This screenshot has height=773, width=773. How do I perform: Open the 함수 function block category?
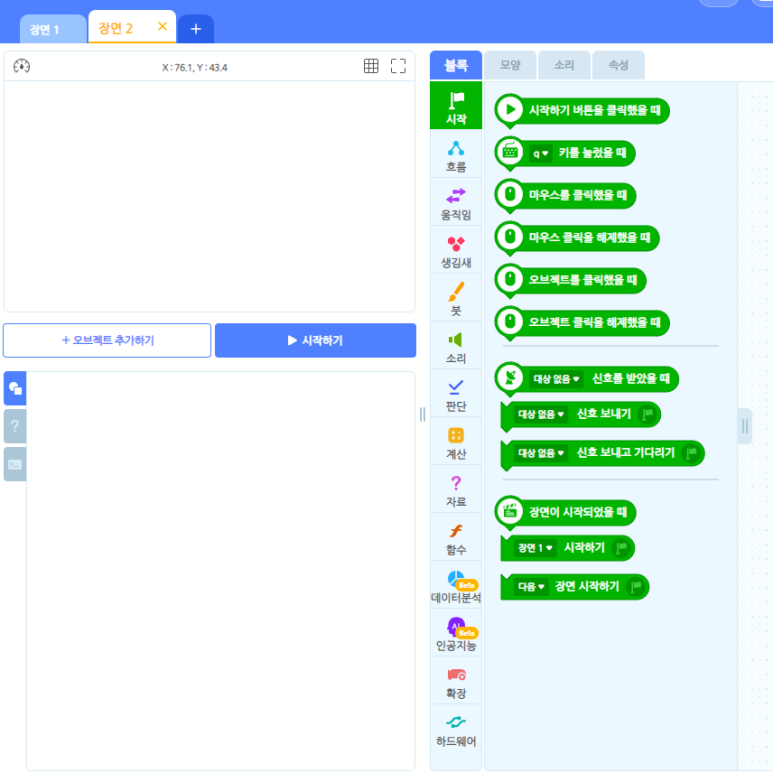tap(456, 537)
